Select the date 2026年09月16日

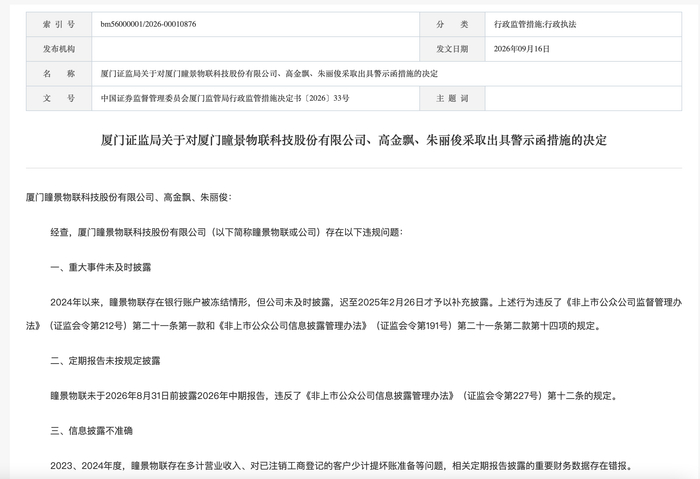pos(521,49)
